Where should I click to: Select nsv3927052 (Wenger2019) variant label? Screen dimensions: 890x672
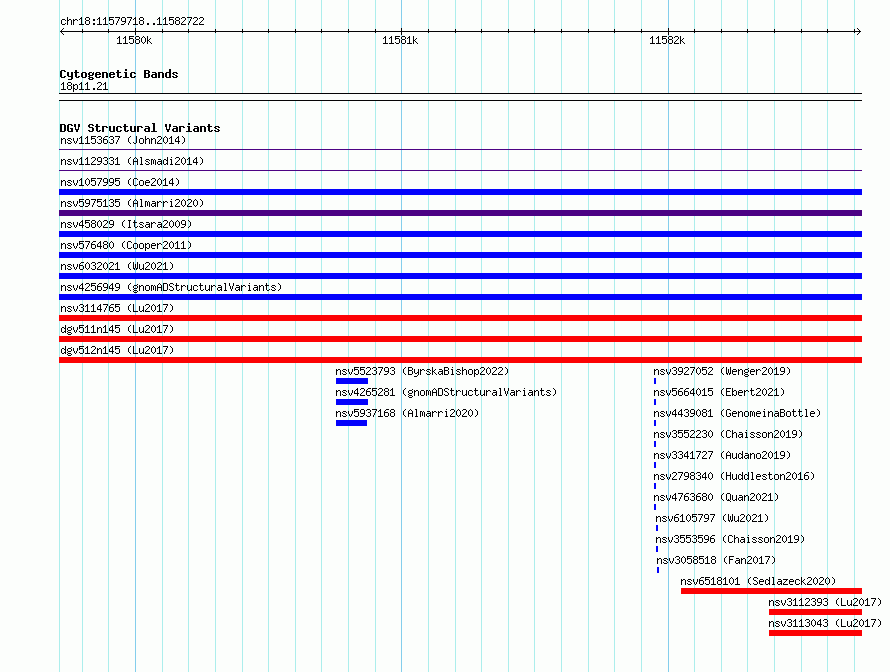722,371
